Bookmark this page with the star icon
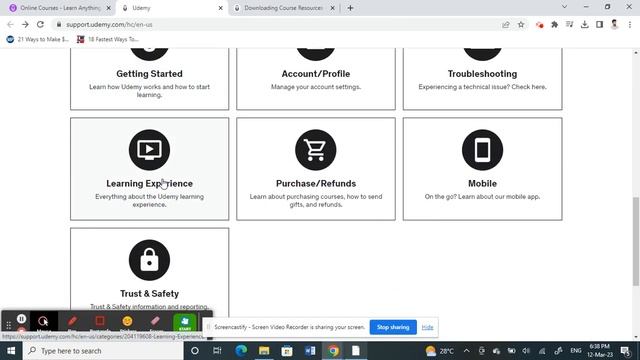The image size is (640, 360). tap(521, 24)
